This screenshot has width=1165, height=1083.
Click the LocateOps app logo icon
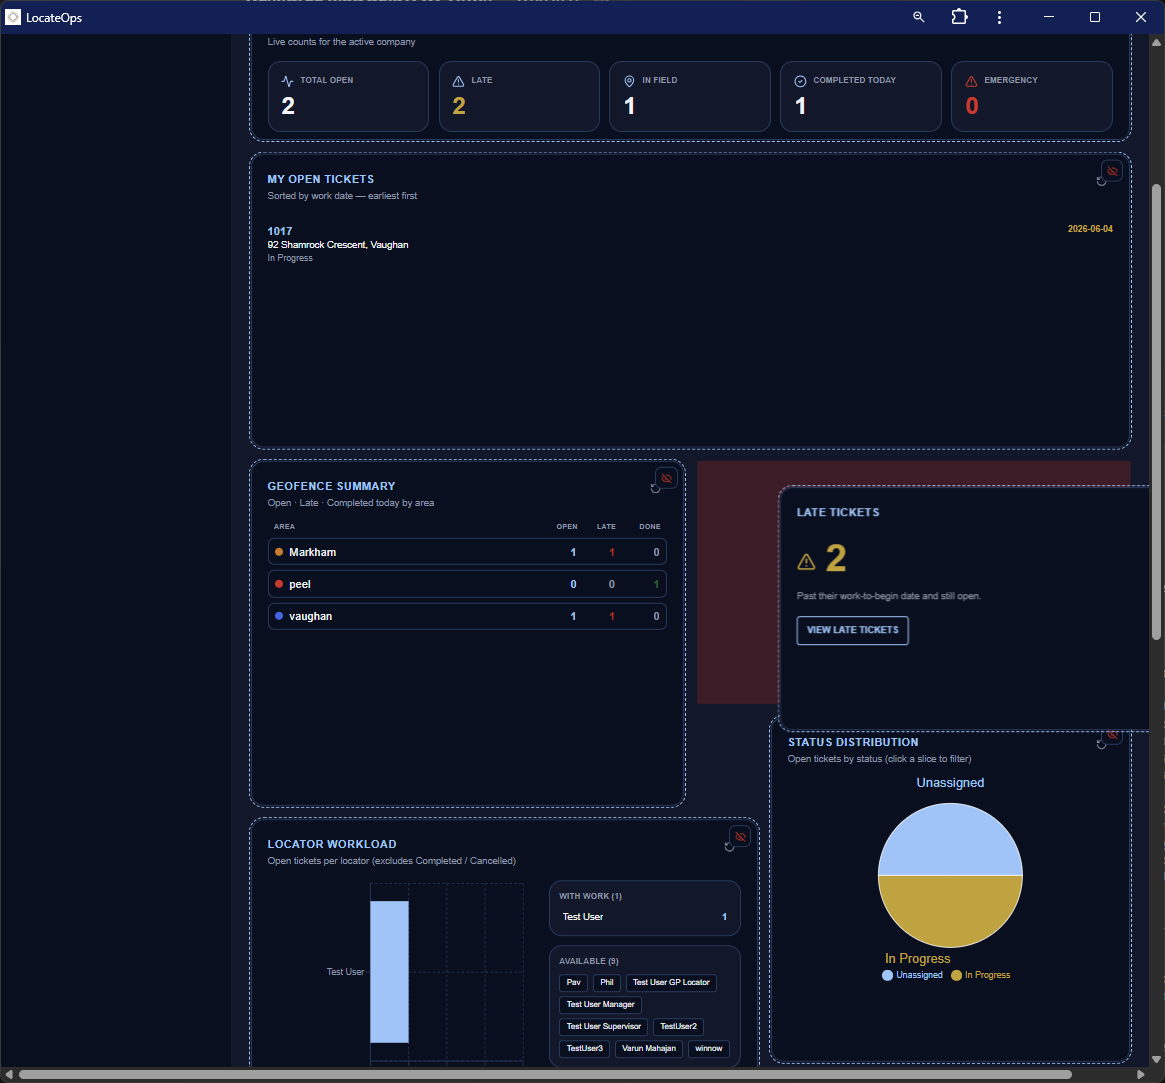(13, 17)
